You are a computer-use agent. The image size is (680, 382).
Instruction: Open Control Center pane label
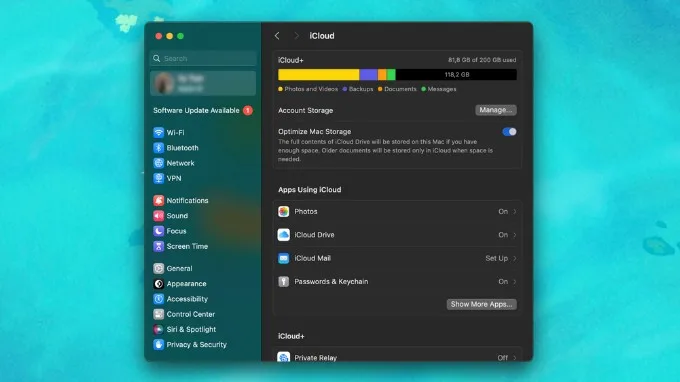click(x=191, y=314)
